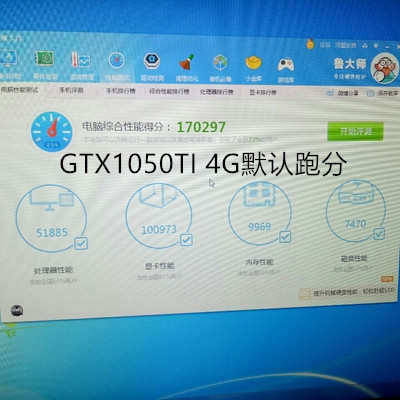Click the 问题反馈 link in title bar
Image resolution: width=400 pixels, height=400 pixels.
pos(346,45)
